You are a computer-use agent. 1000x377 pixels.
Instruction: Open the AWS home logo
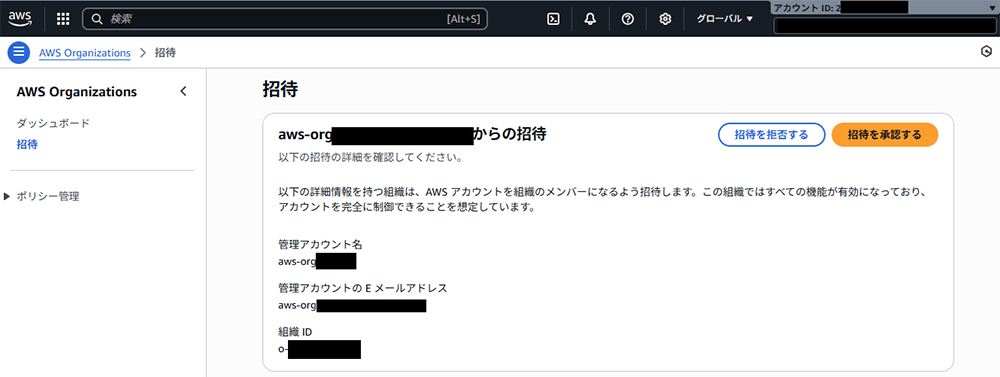click(x=20, y=18)
